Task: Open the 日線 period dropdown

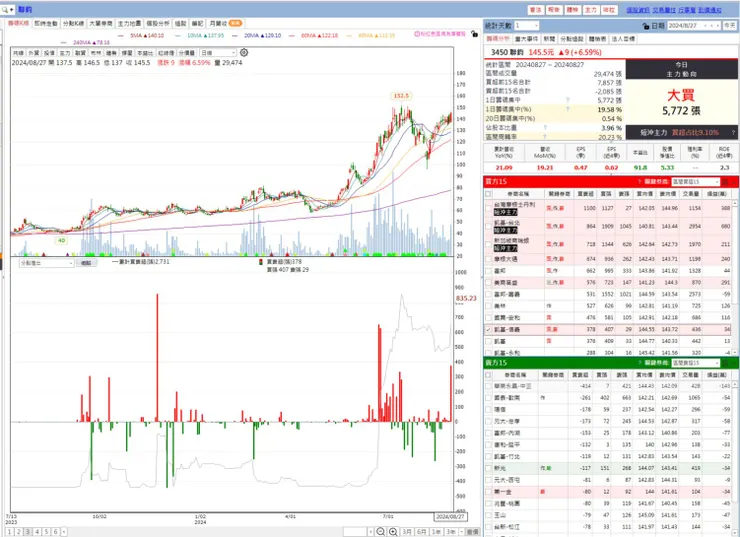Action: point(218,53)
